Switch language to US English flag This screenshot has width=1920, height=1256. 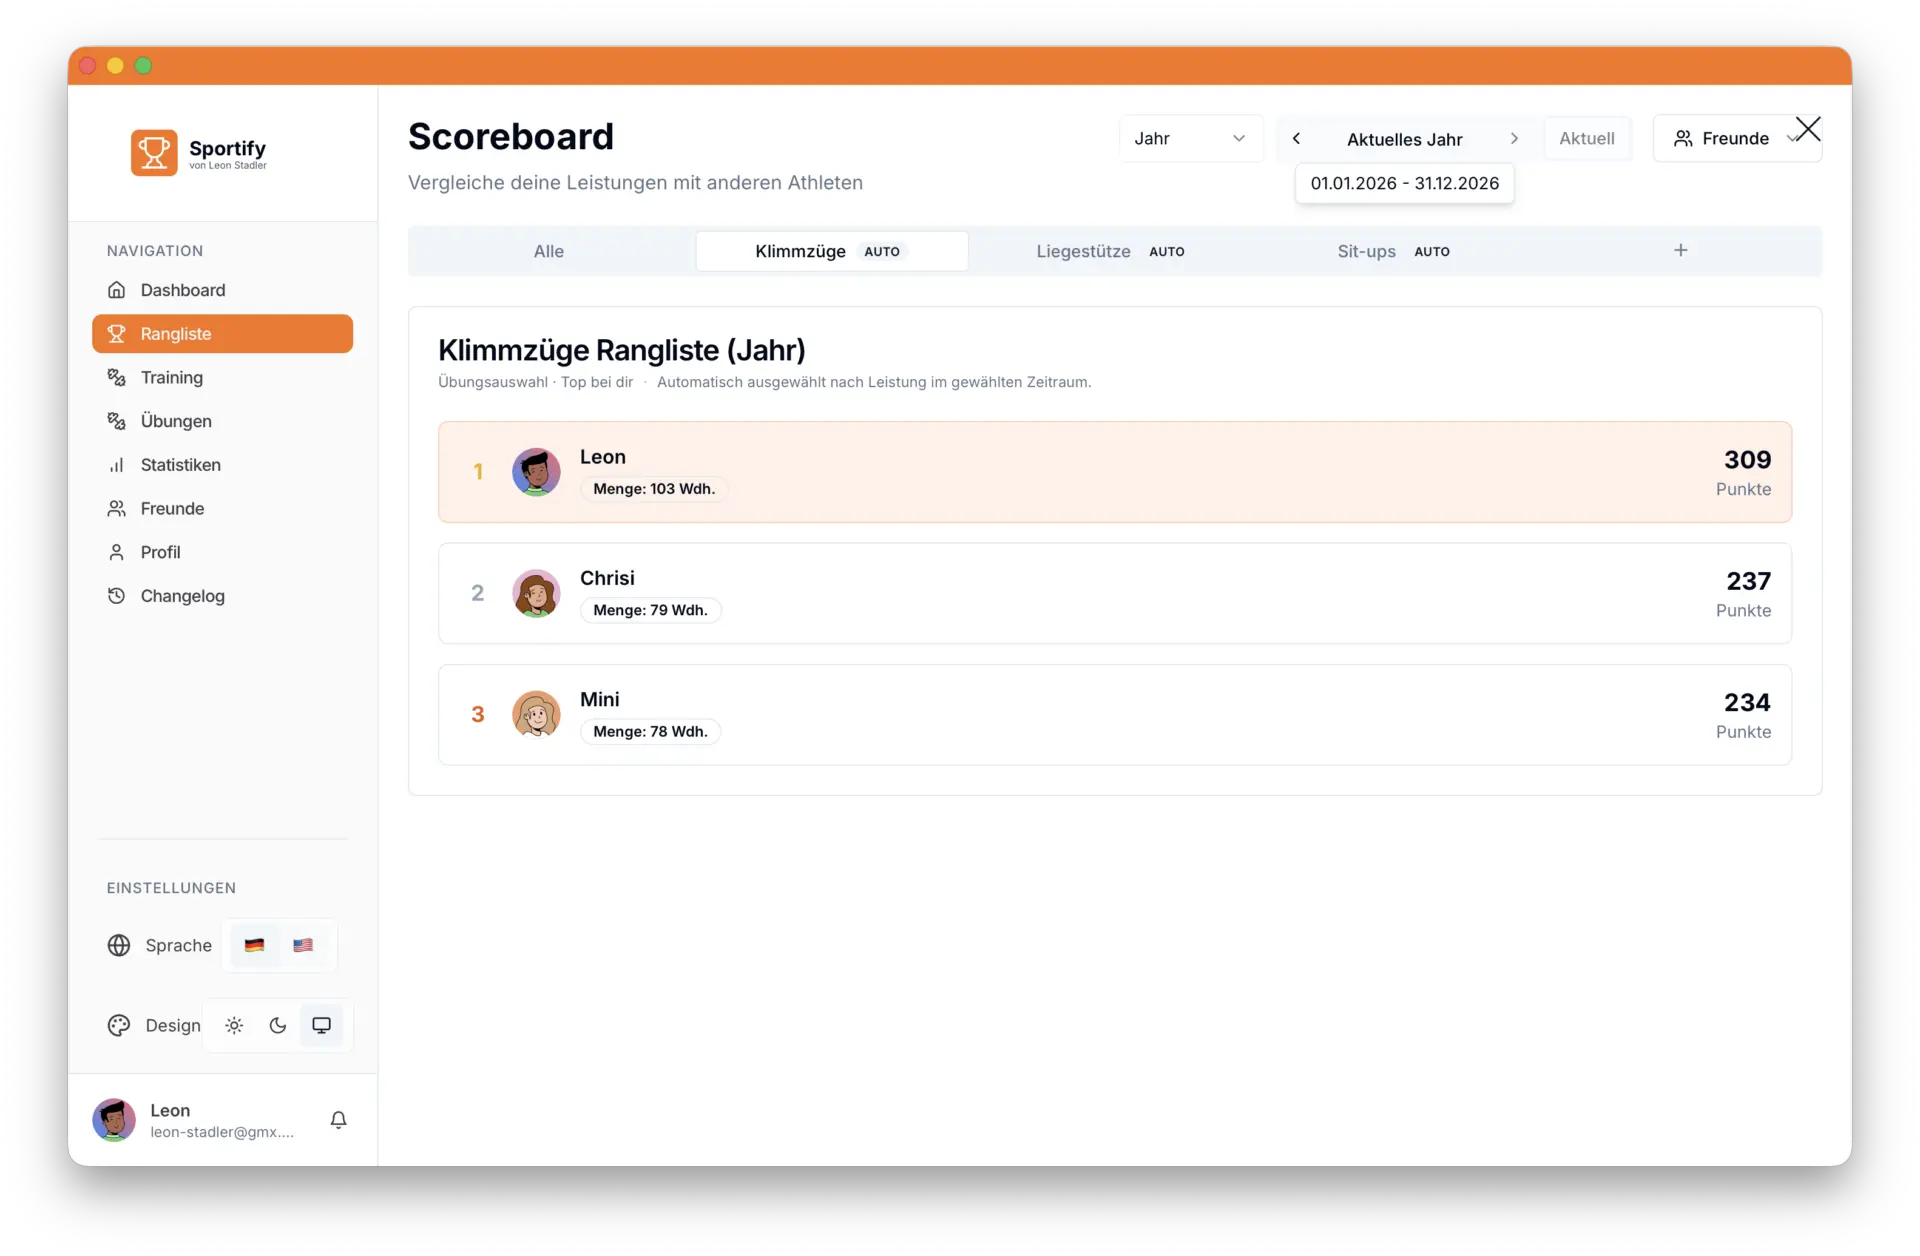pos(303,945)
